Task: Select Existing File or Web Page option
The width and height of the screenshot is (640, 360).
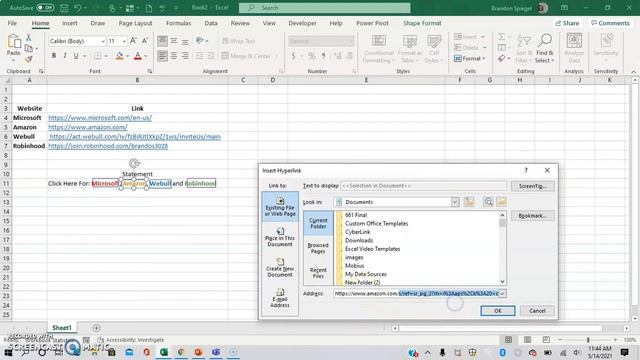Action: click(x=280, y=207)
